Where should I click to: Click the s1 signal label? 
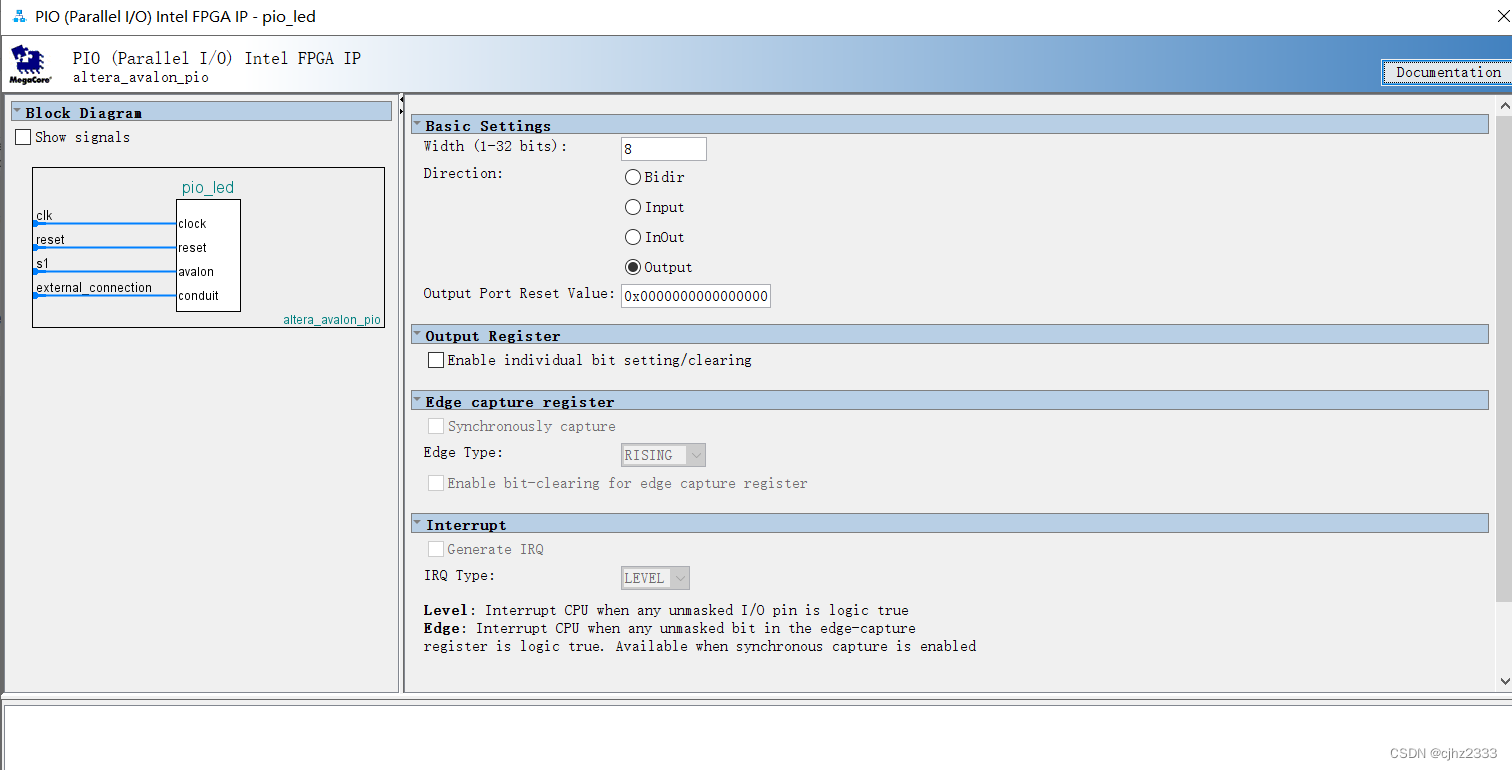click(x=42, y=264)
